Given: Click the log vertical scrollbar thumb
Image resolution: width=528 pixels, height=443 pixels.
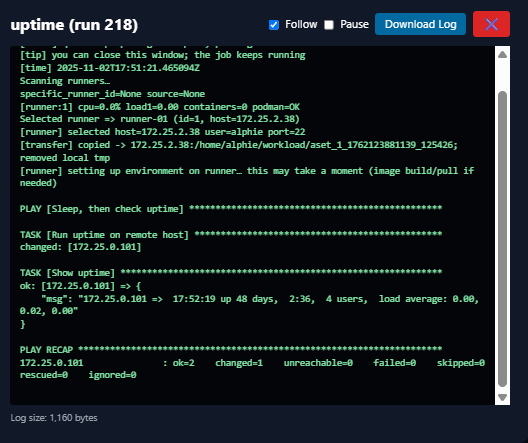Looking at the screenshot, I should coord(502,239).
